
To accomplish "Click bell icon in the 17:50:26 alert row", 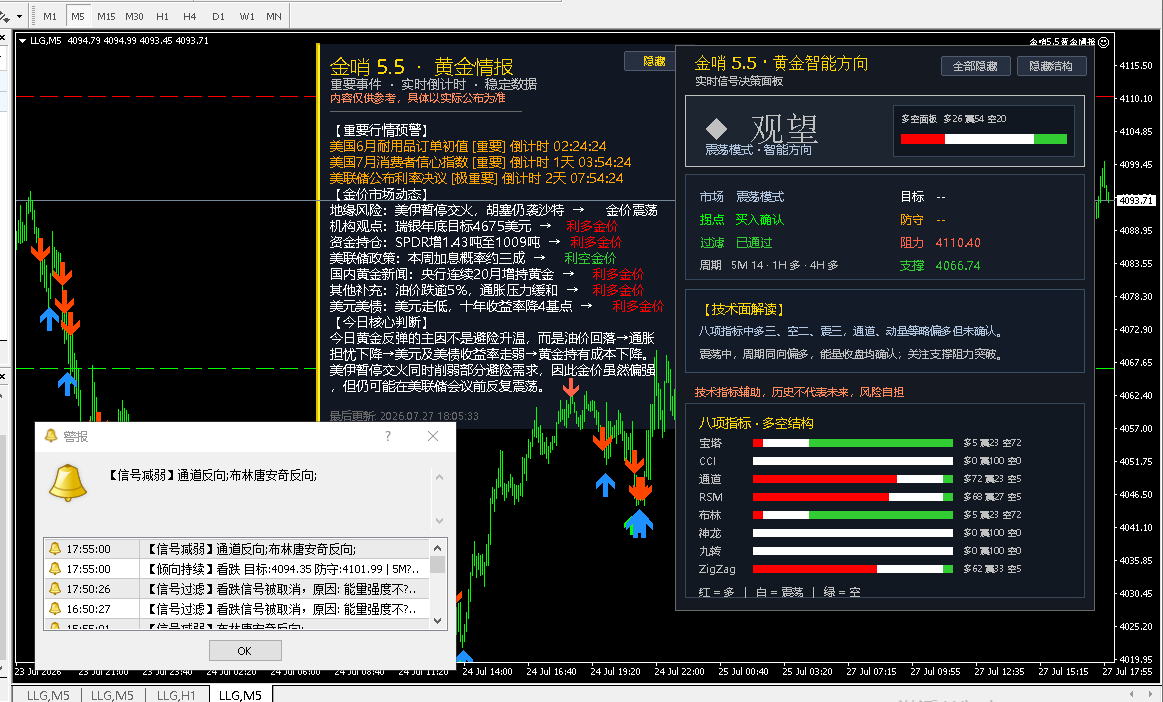I will (x=55, y=588).
